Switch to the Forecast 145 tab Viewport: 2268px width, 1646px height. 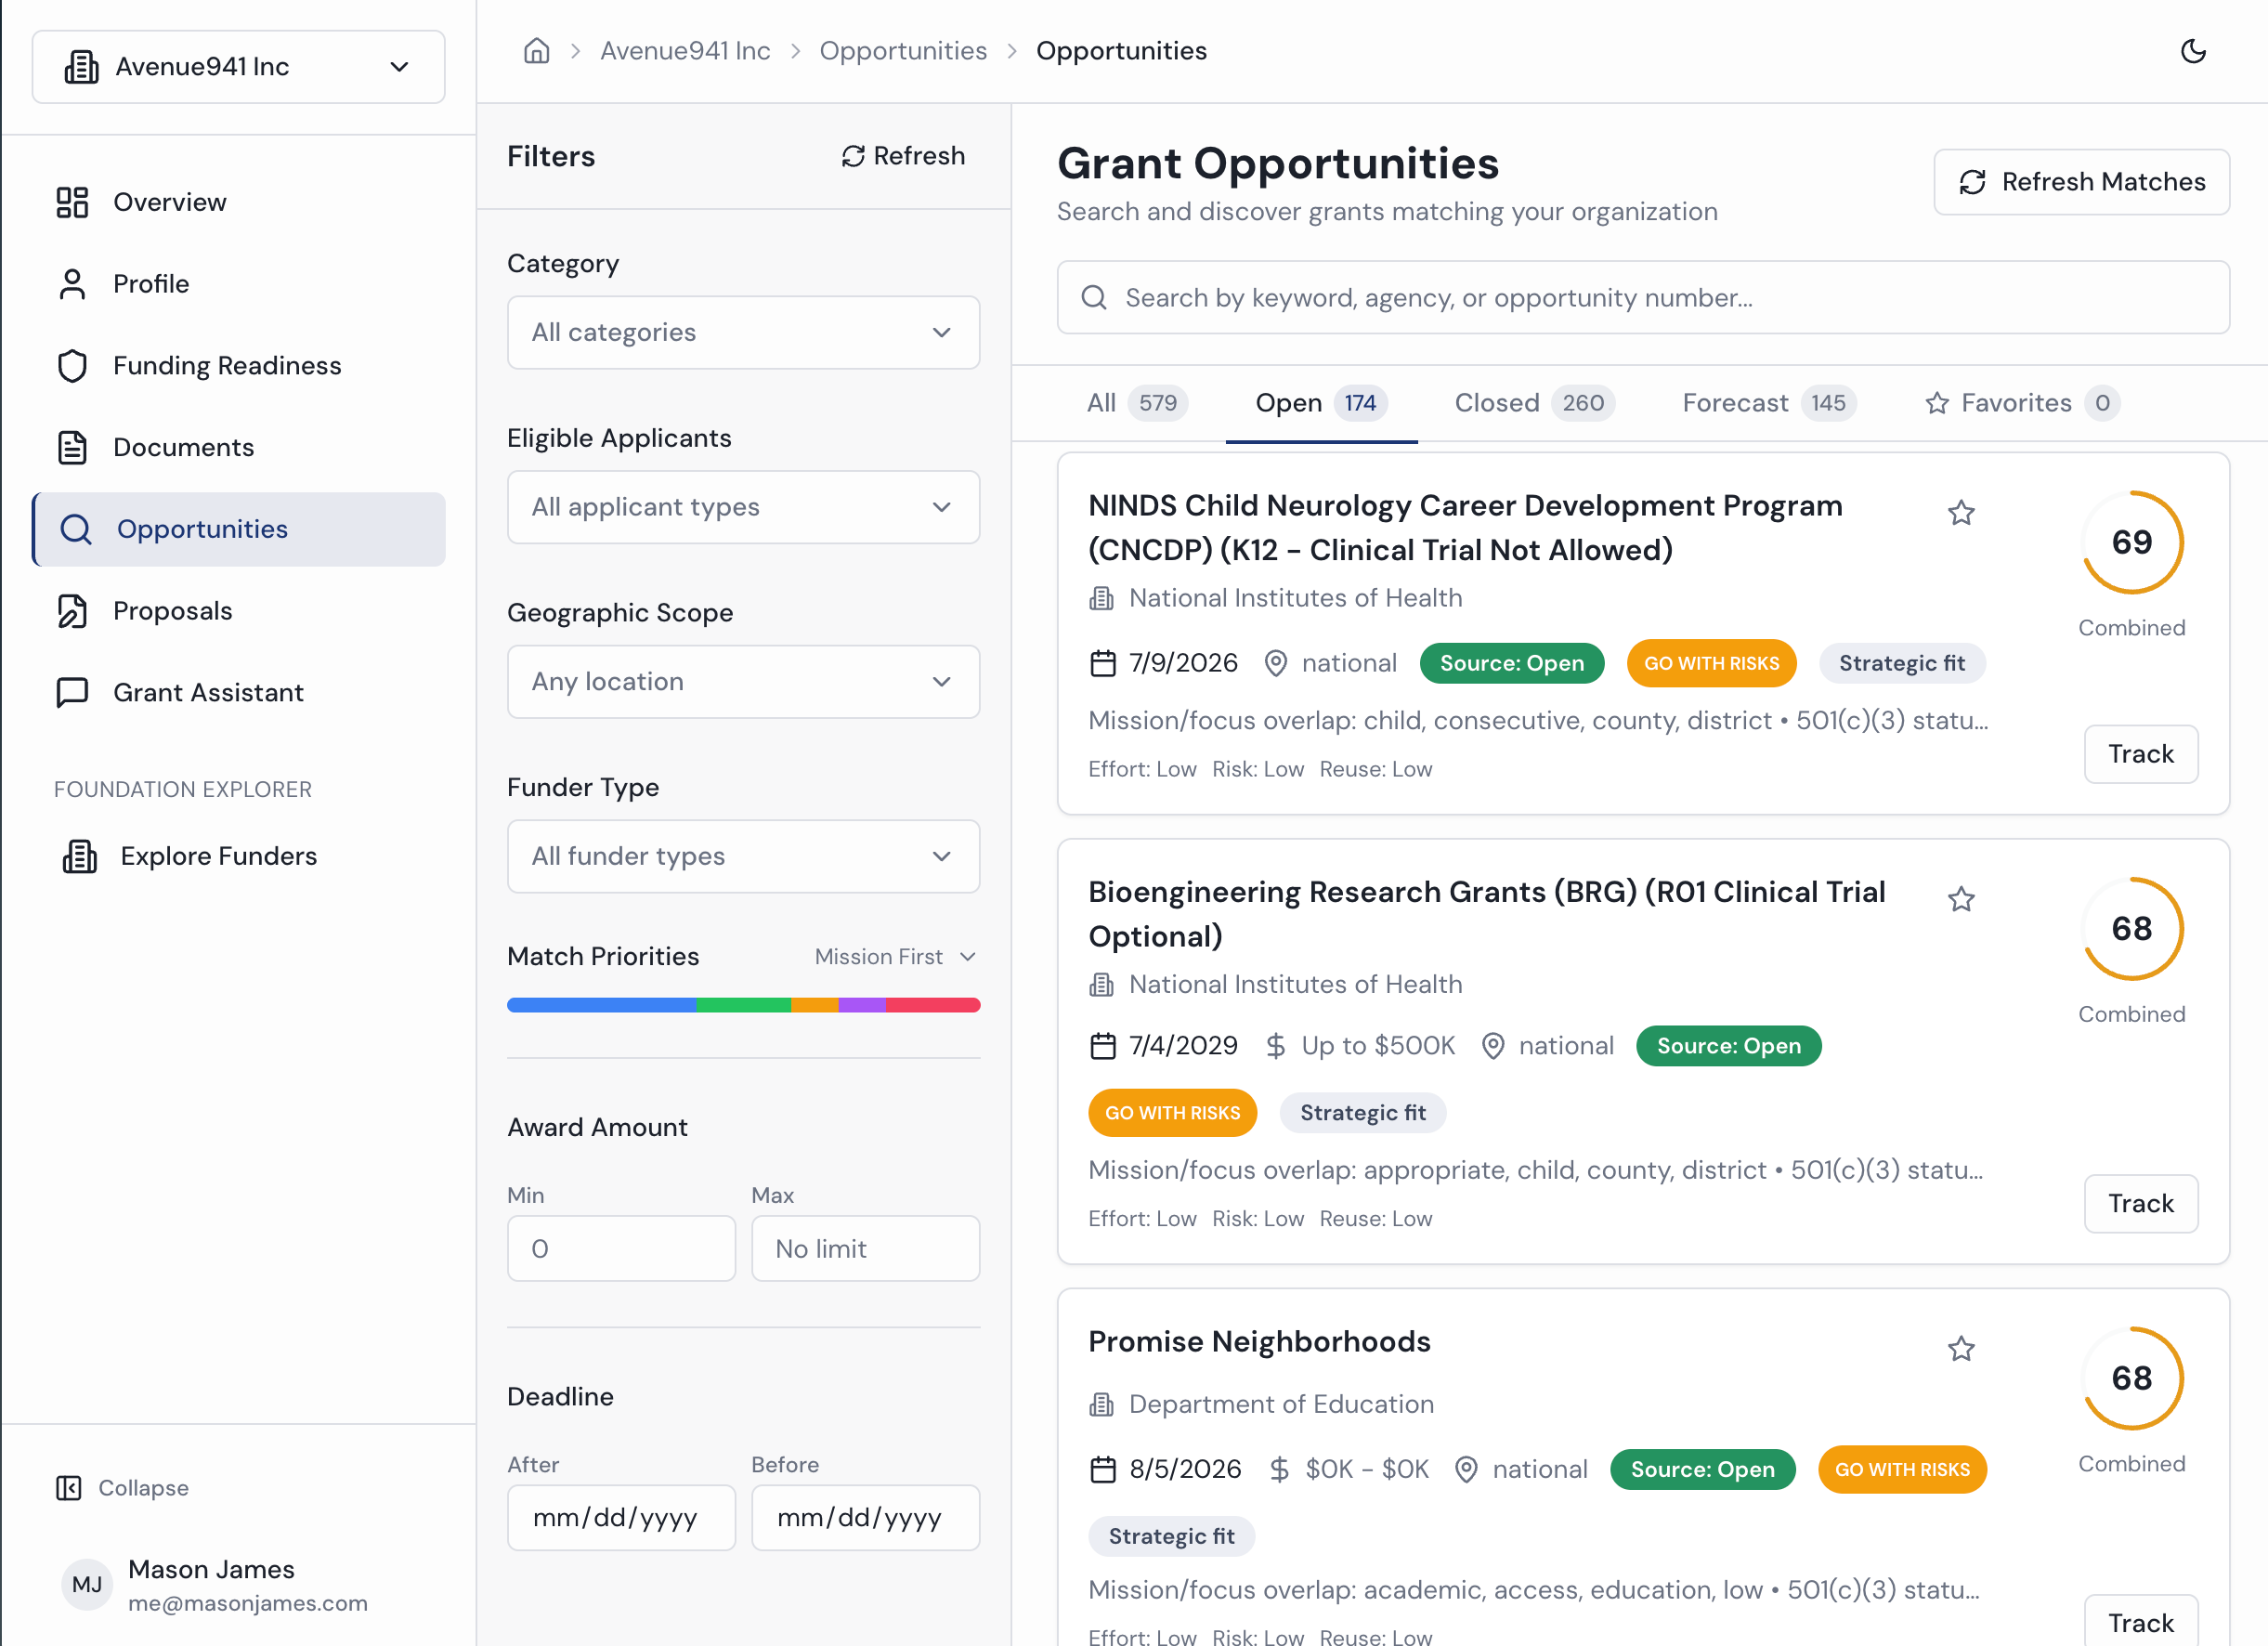(x=1769, y=403)
